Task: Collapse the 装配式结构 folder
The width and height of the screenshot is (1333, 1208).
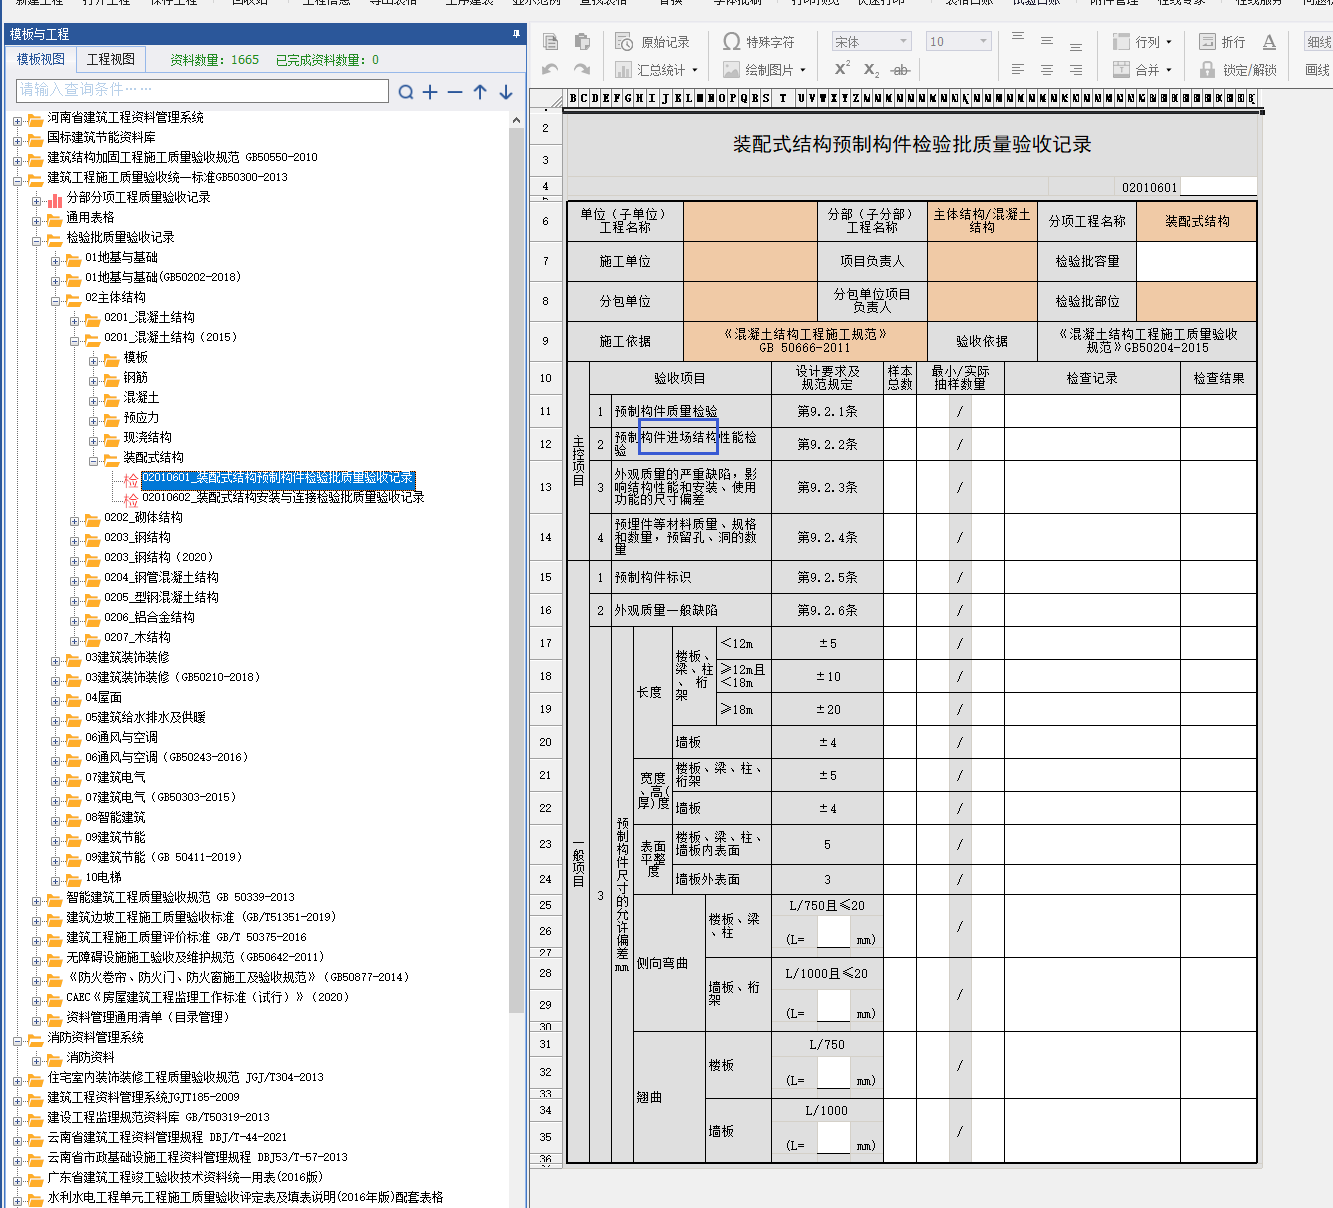Action: (x=94, y=461)
